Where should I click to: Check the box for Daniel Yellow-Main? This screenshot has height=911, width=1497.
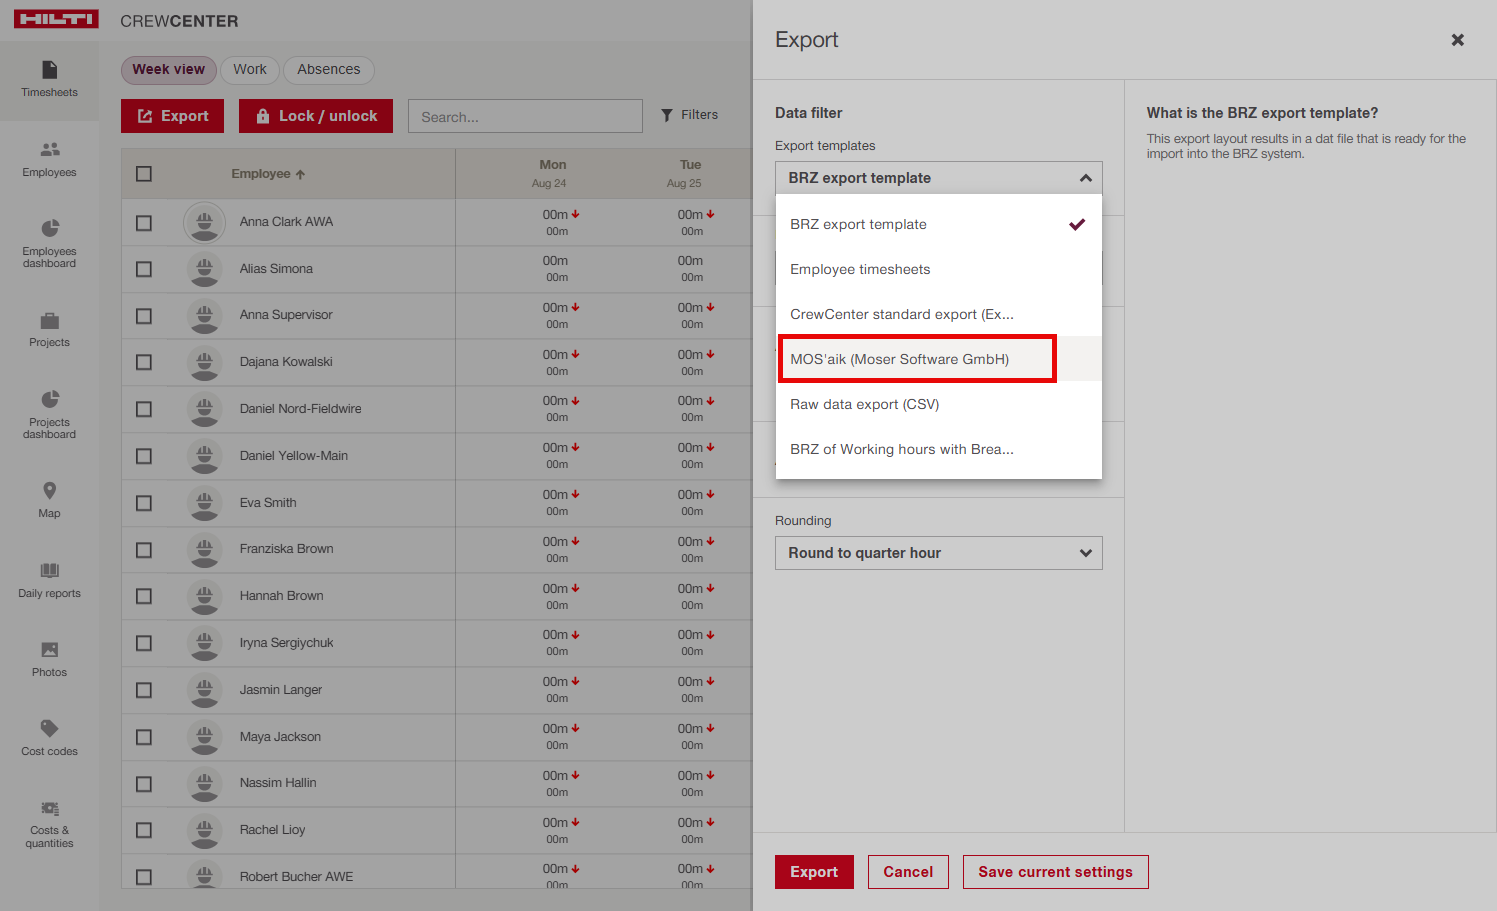(x=144, y=456)
